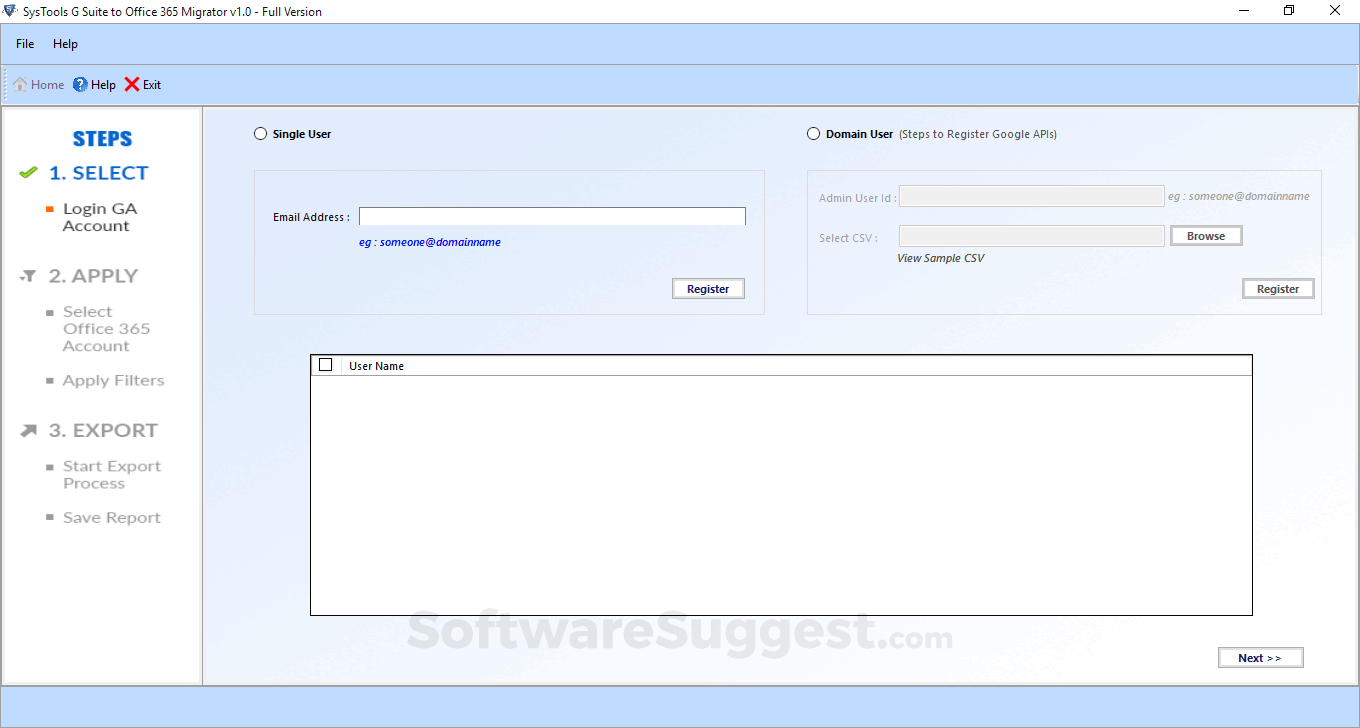1360x728 pixels.
Task: Close the Migrator window
Action: tap(1336, 11)
